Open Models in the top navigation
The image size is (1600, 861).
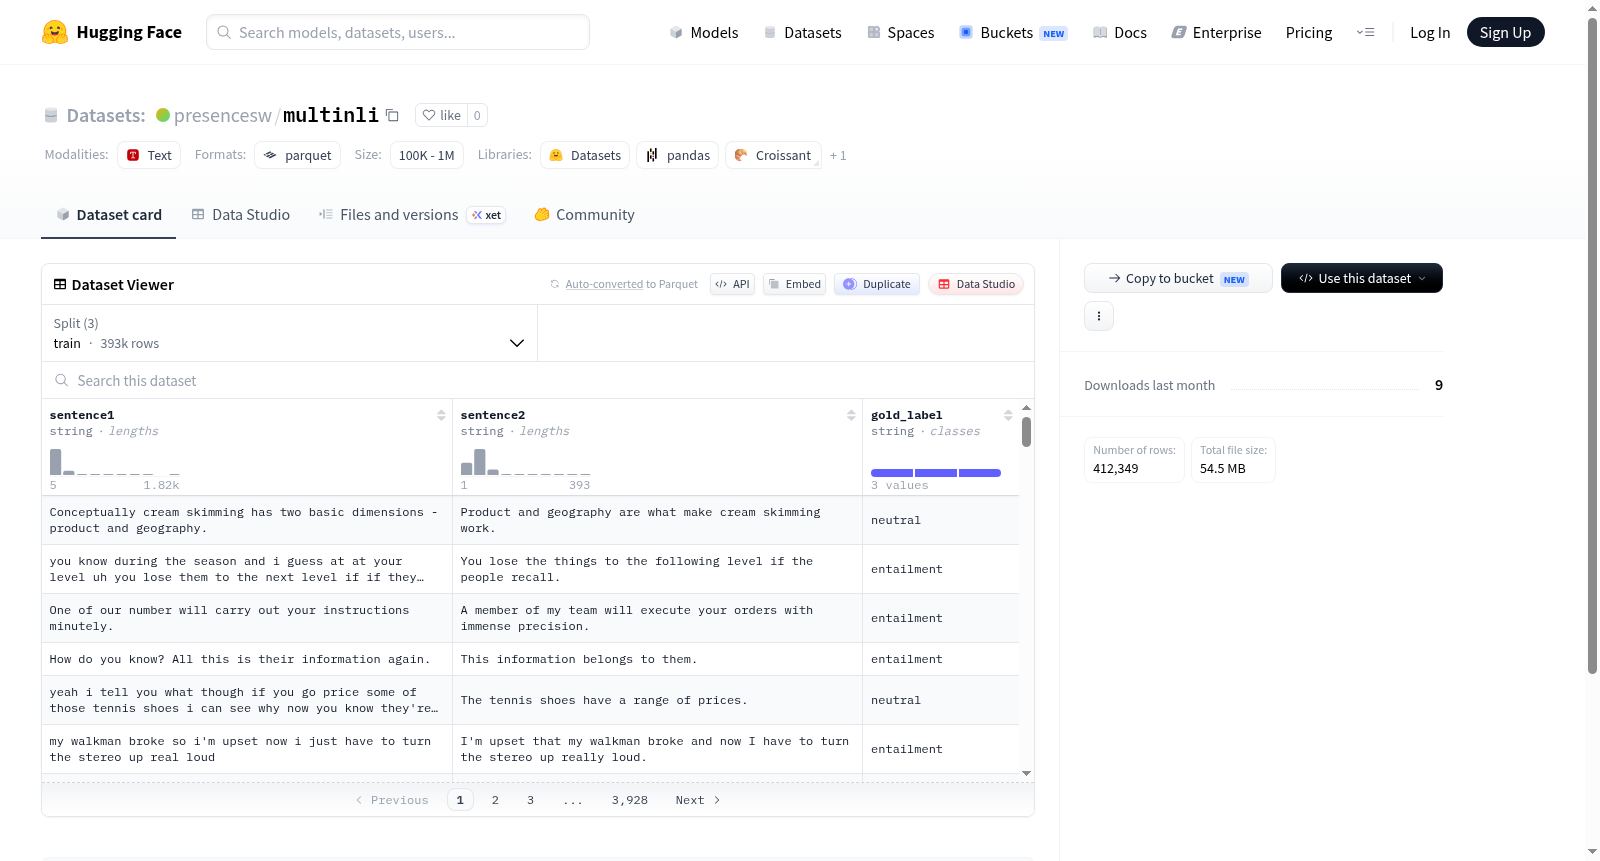pyautogui.click(x=704, y=32)
